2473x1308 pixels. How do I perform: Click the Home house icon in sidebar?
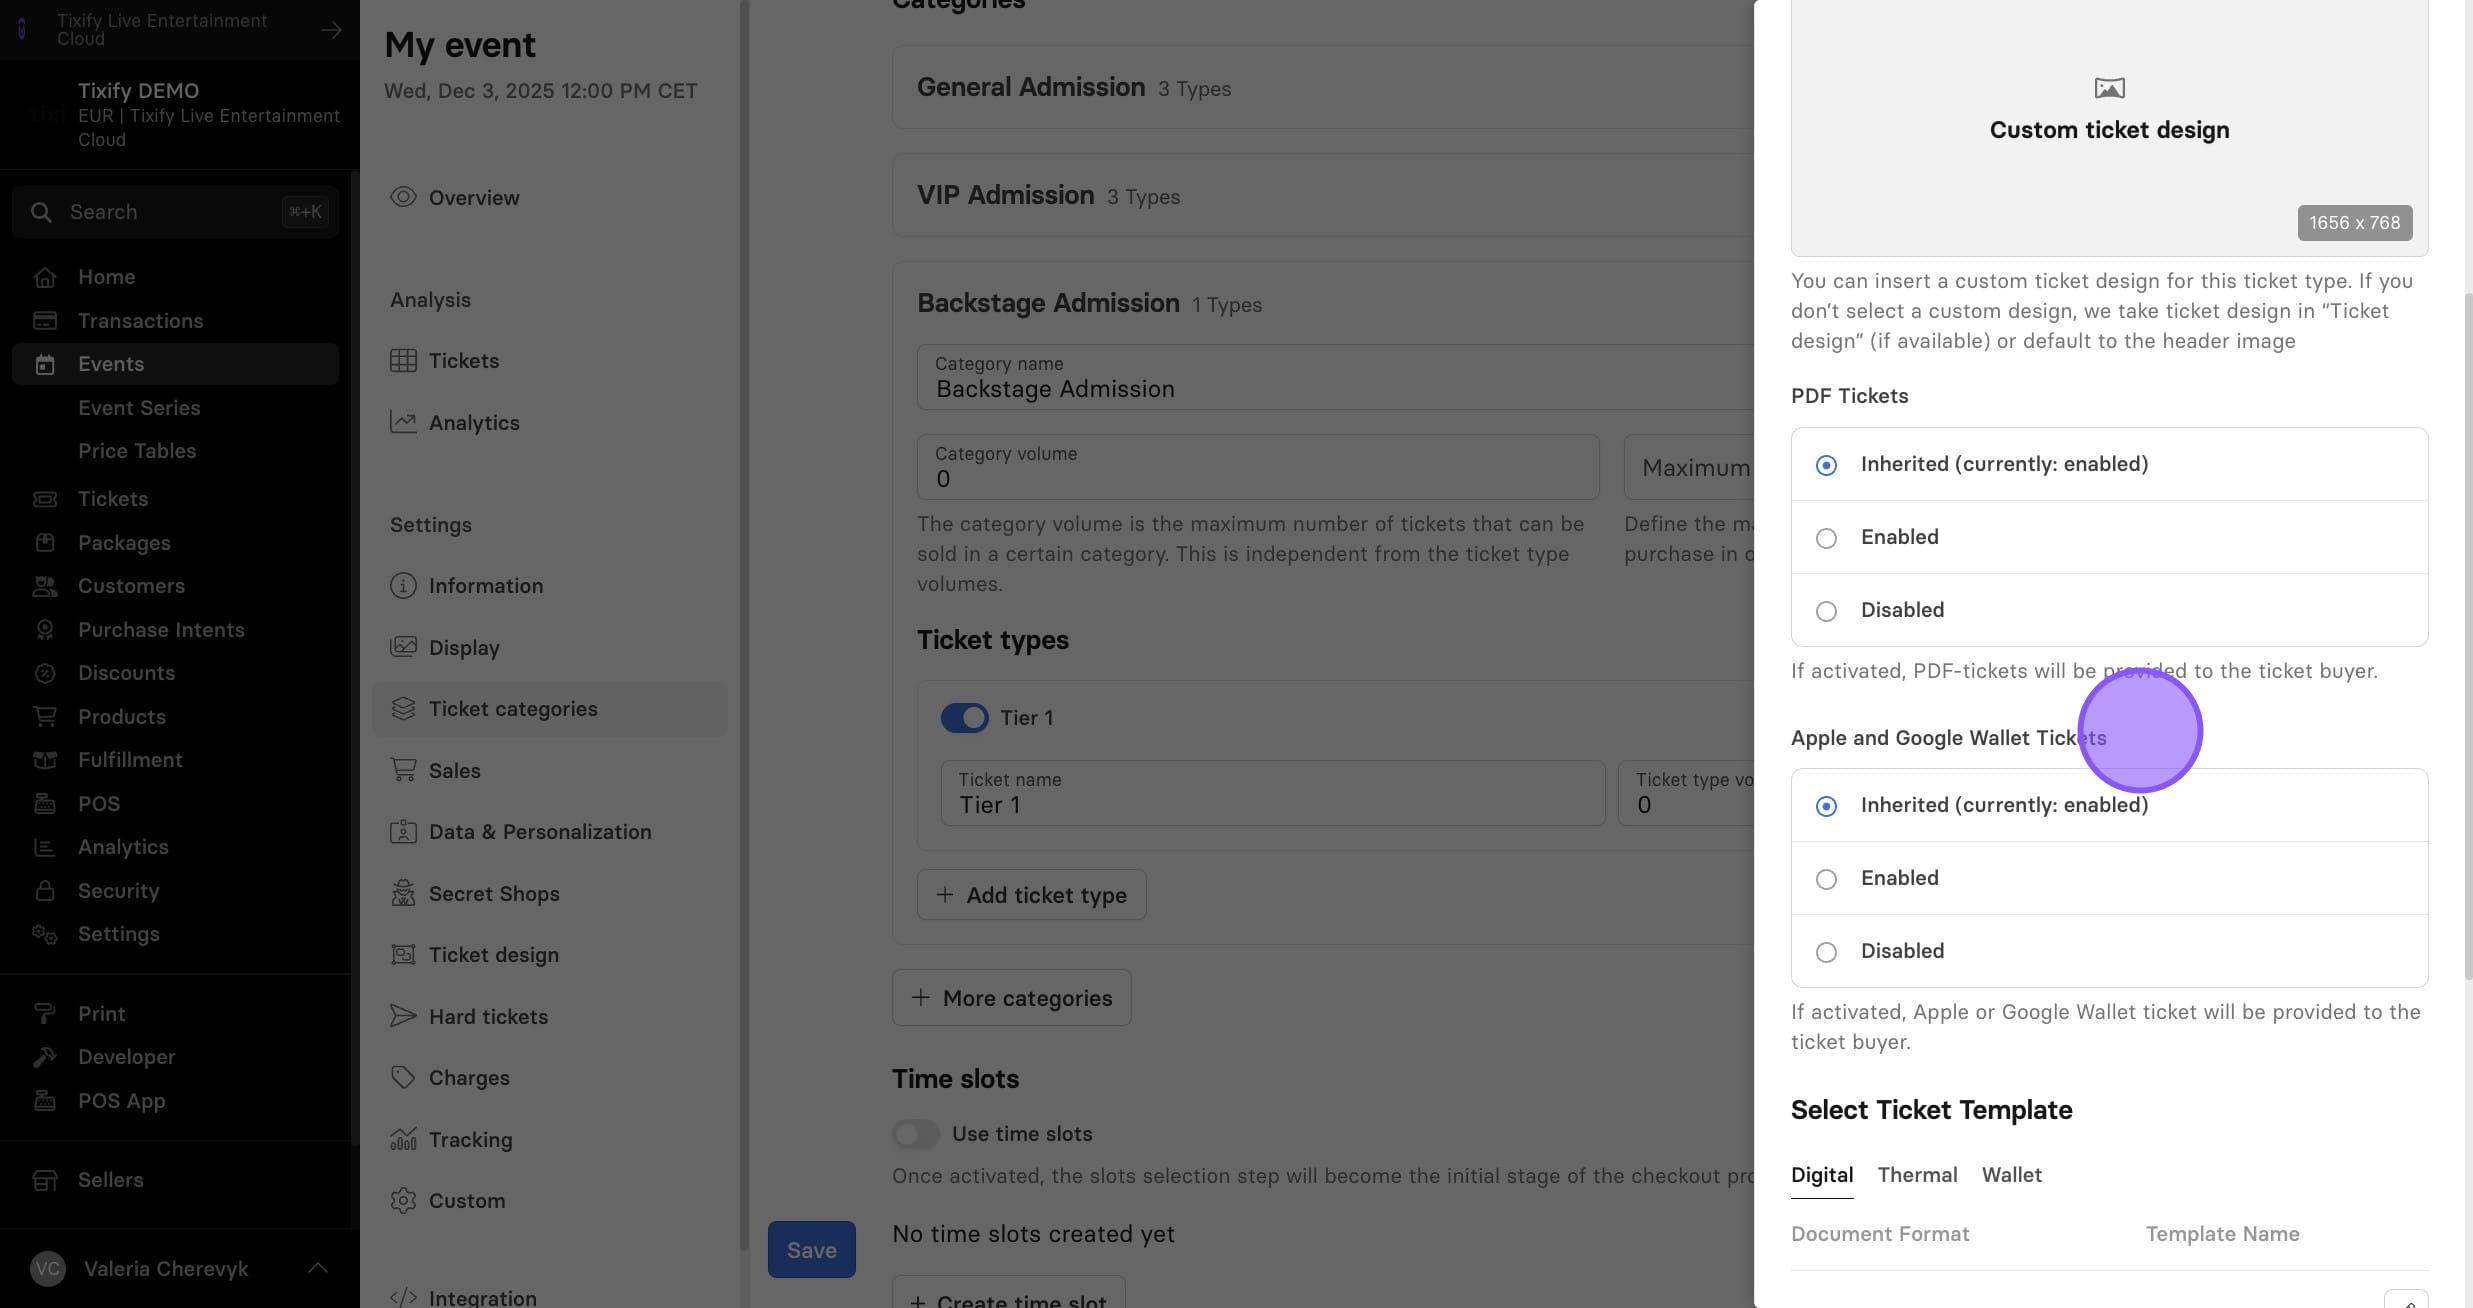44,277
